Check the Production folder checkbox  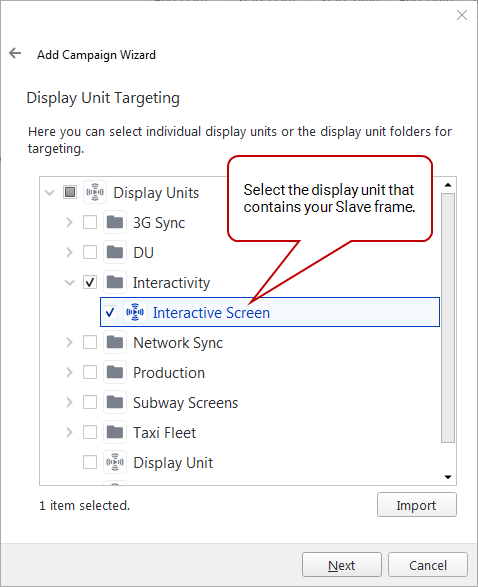pyautogui.click(x=90, y=372)
